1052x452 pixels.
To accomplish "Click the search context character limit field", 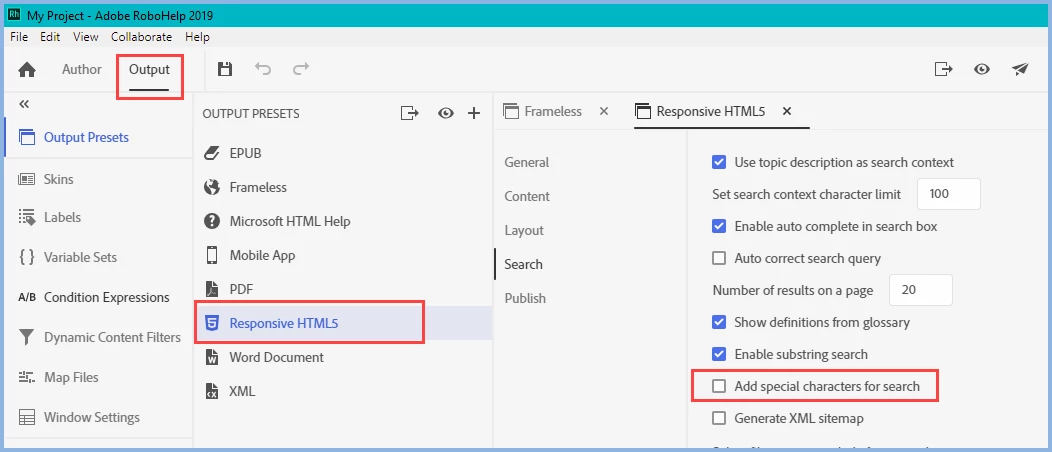I will coord(949,194).
